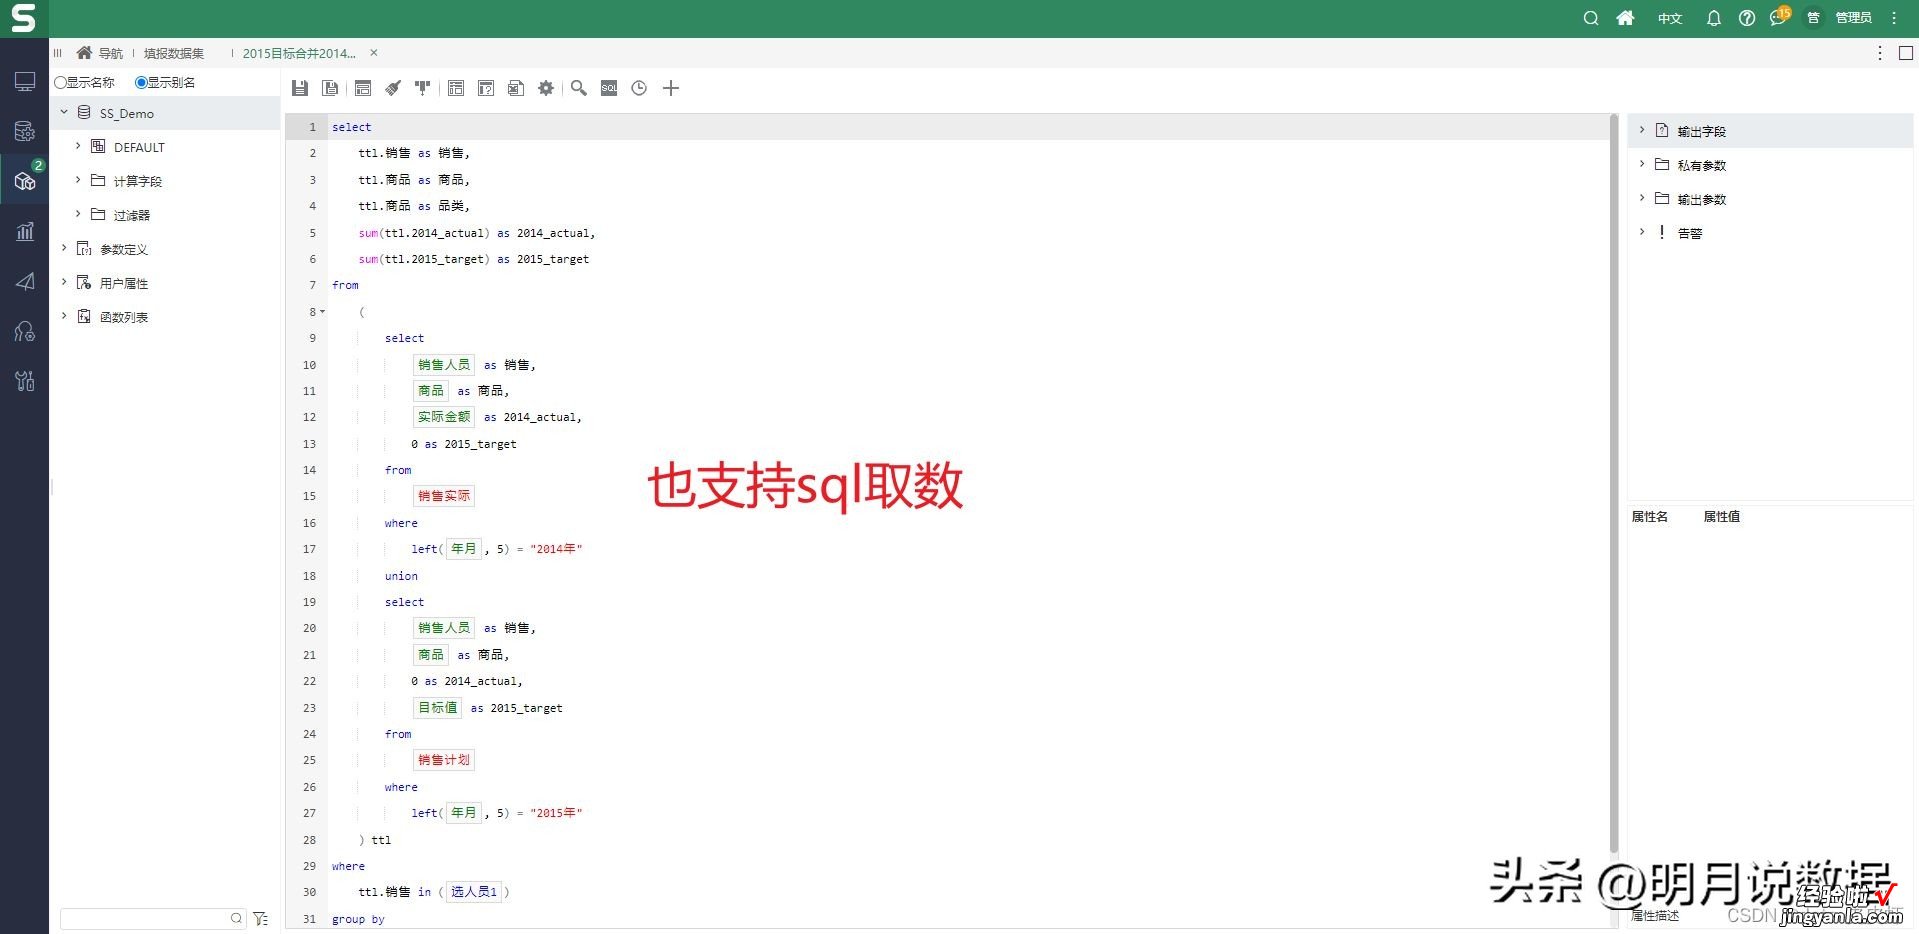The image size is (1919, 934).
Task: Open the 管理员 user menu
Action: (x=1853, y=18)
